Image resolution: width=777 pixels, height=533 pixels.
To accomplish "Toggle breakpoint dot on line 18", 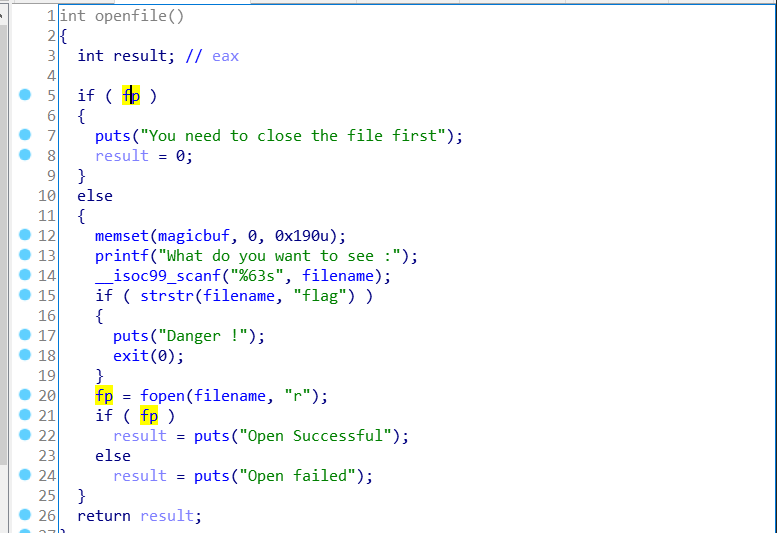I will pyautogui.click(x=25, y=355).
